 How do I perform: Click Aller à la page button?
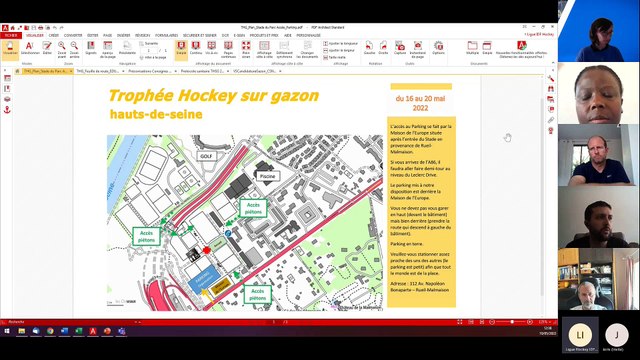(153, 58)
